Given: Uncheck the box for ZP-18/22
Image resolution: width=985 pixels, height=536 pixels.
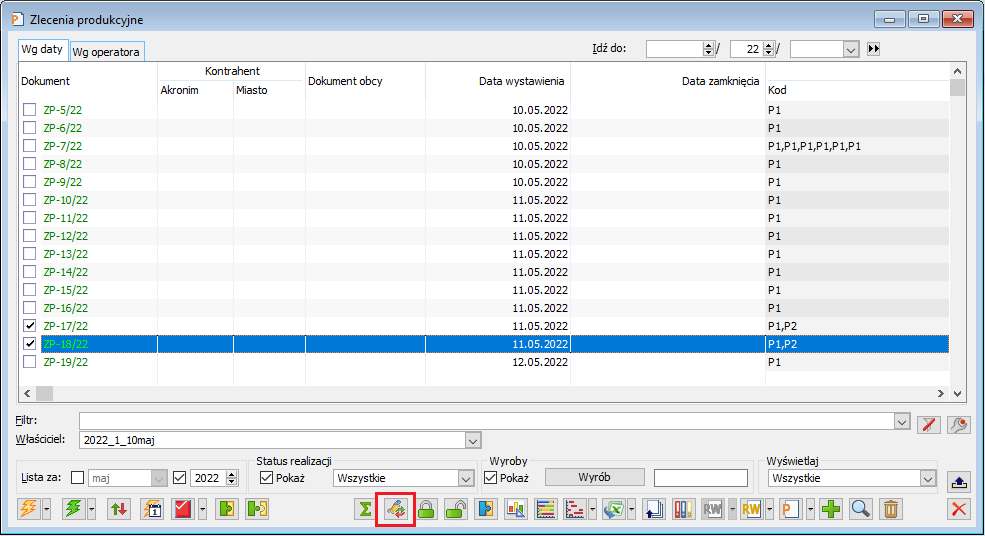Looking at the screenshot, I should click(30, 344).
